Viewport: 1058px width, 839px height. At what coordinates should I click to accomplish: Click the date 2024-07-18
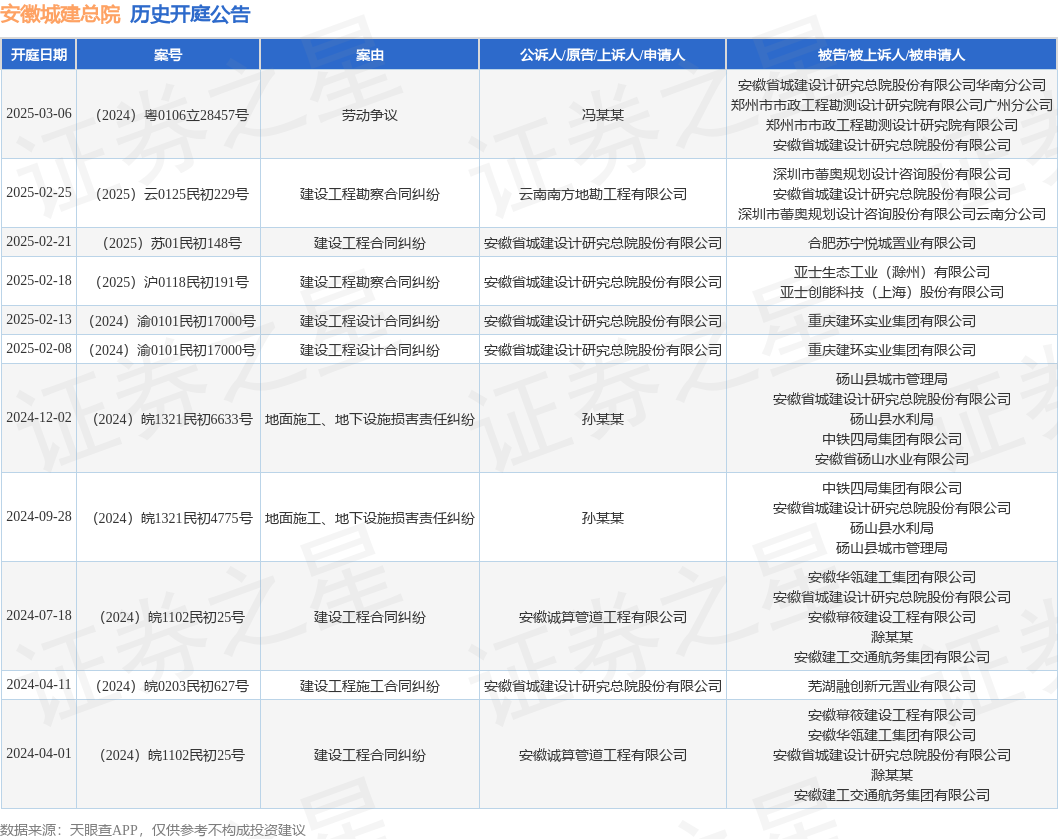click(x=39, y=616)
